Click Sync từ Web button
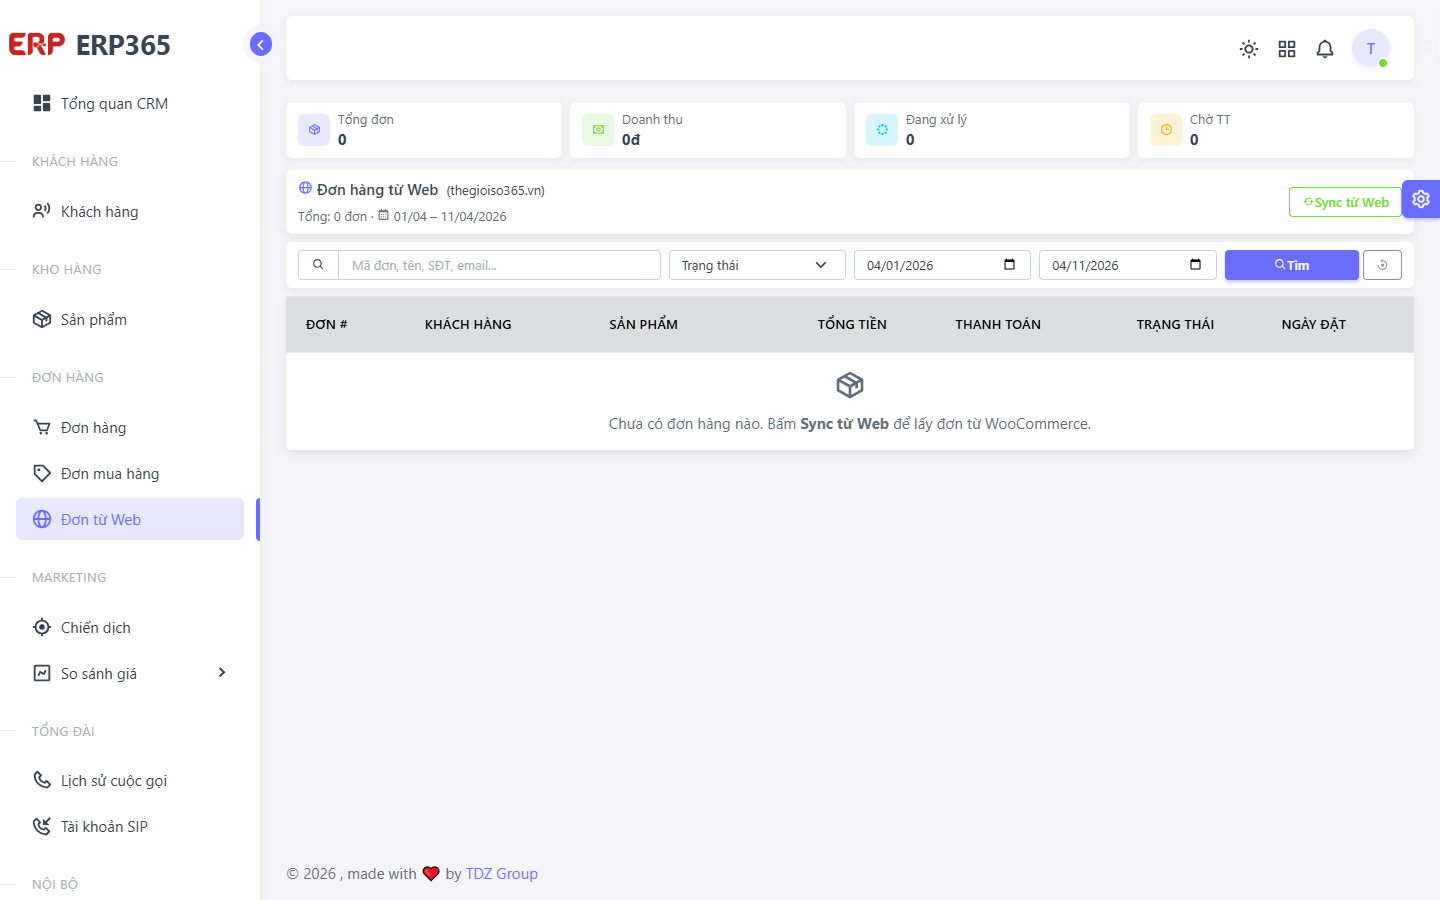The height and width of the screenshot is (900, 1440). point(1345,202)
